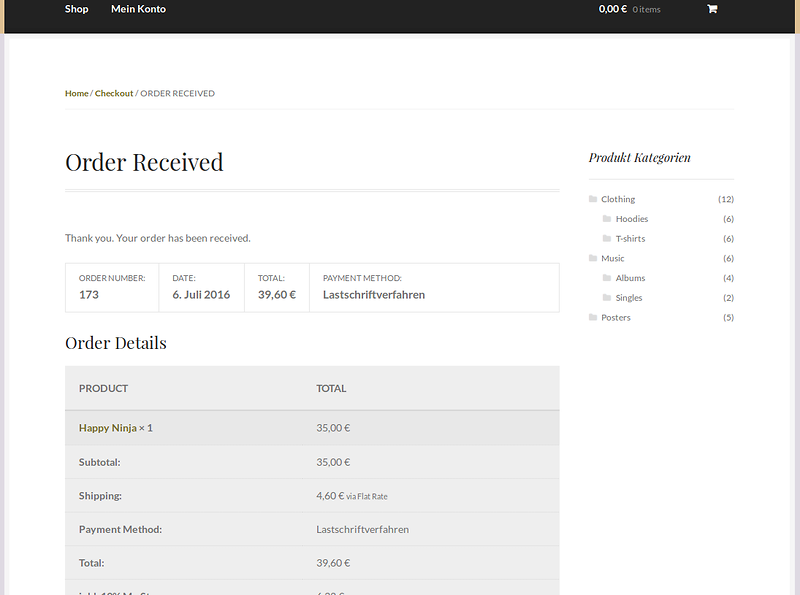Screen dimensions: 800x595
Task: Return to Checkout via breadcrumb
Action: tap(114, 93)
